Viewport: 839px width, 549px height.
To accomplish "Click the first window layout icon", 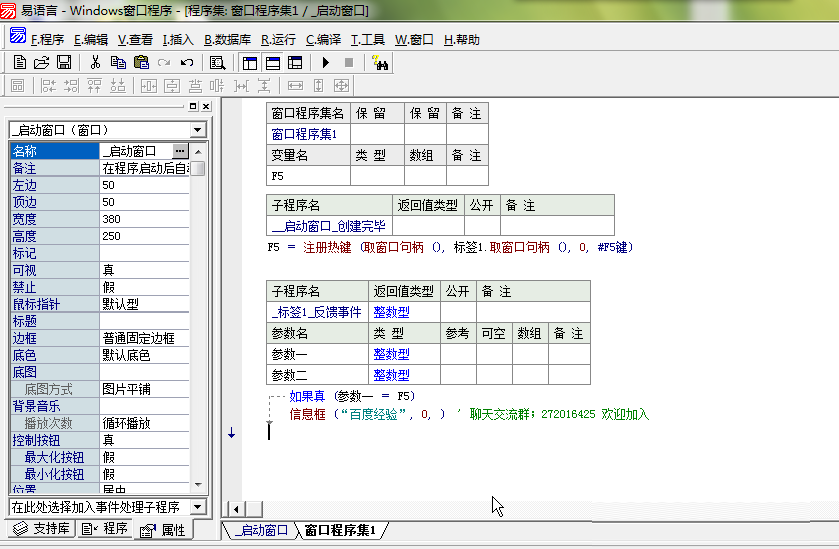I will (250, 63).
